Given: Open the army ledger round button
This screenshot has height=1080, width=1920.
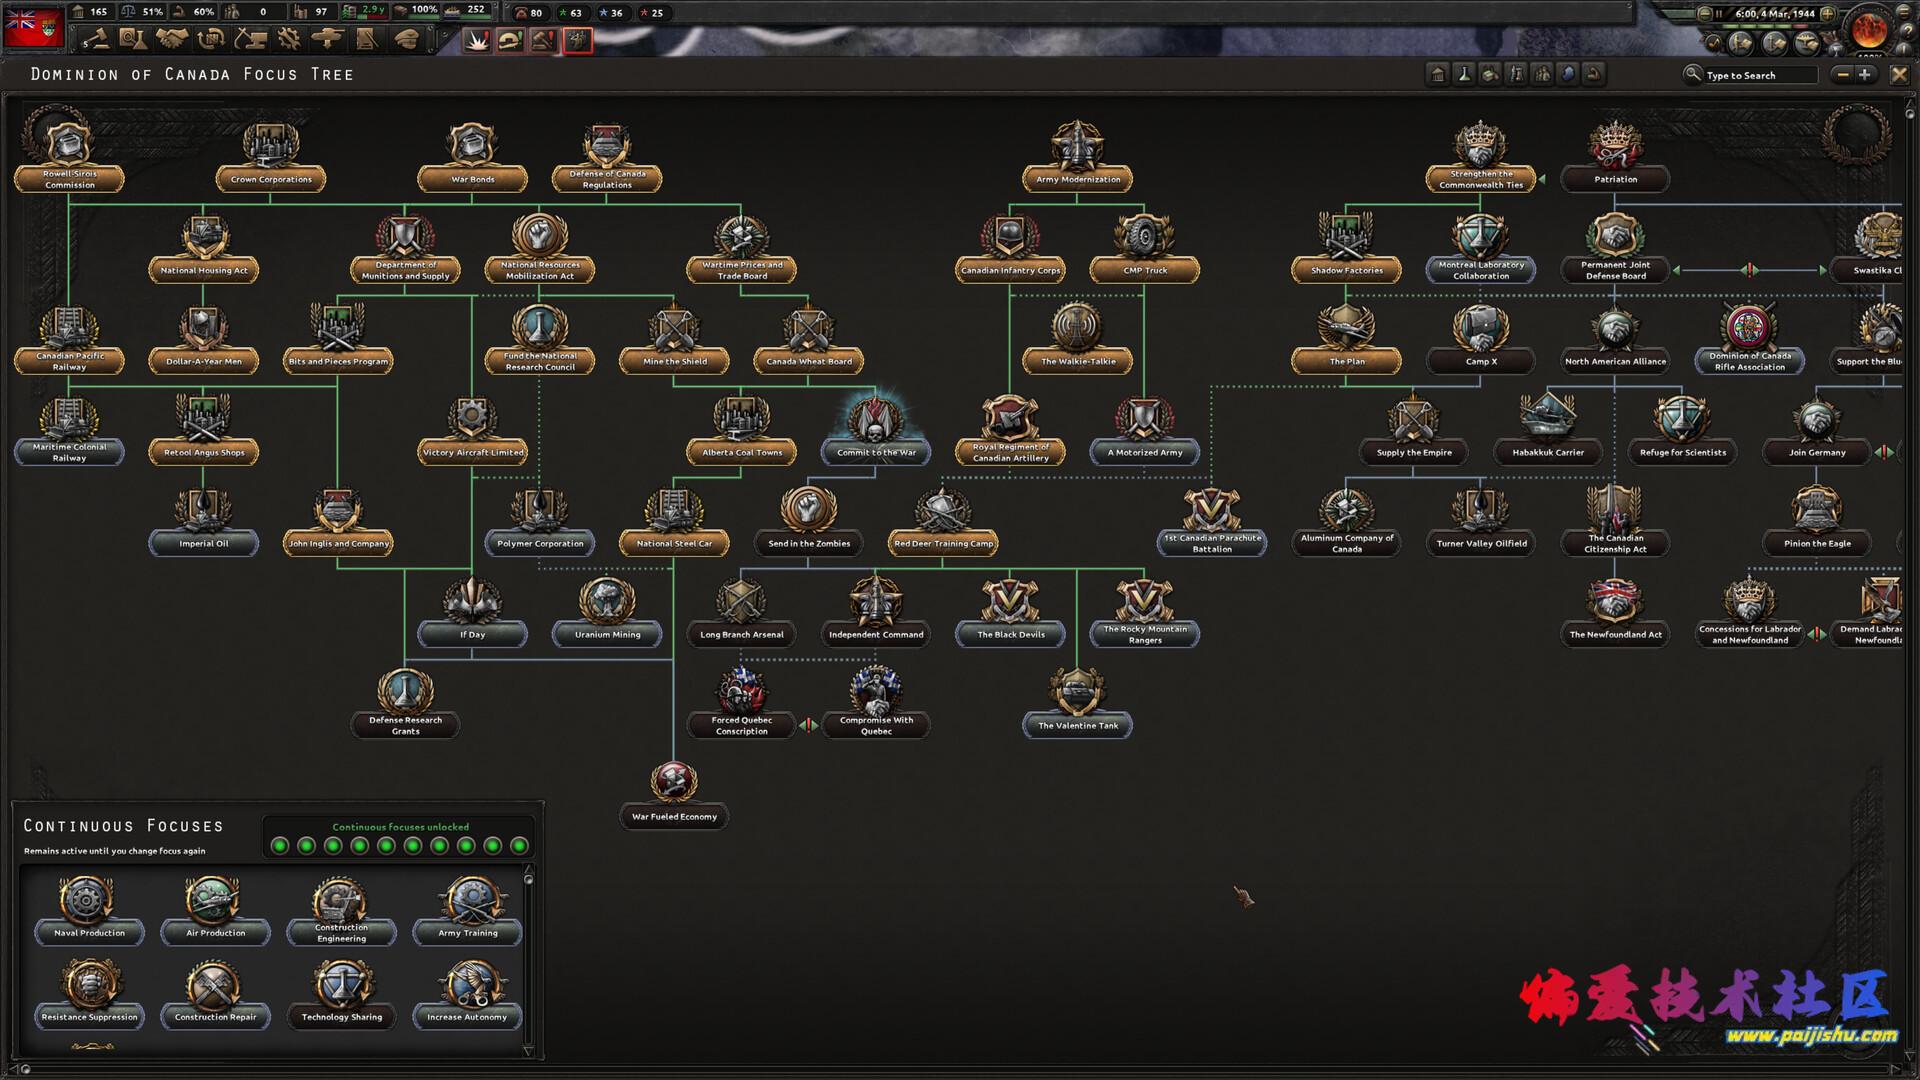Looking at the screenshot, I should (1741, 43).
